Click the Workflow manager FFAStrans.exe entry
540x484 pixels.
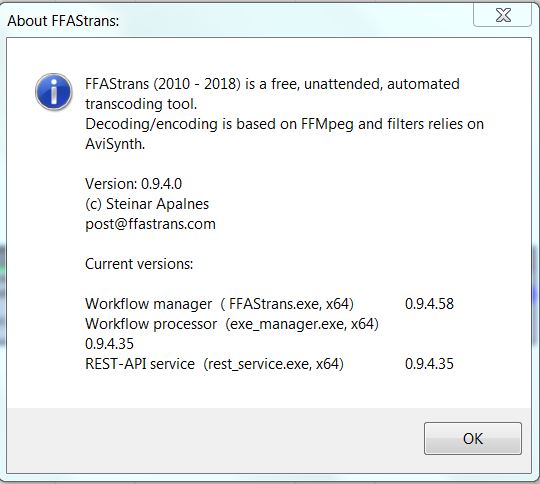(x=219, y=304)
